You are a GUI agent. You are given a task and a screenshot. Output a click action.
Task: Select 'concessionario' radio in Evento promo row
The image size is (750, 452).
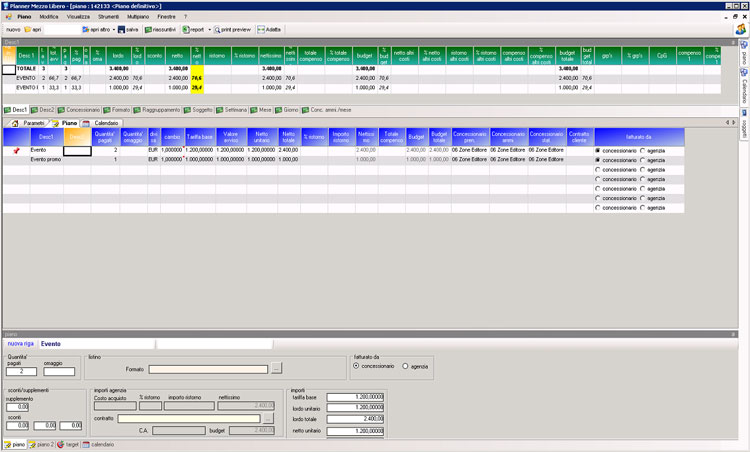click(598, 159)
